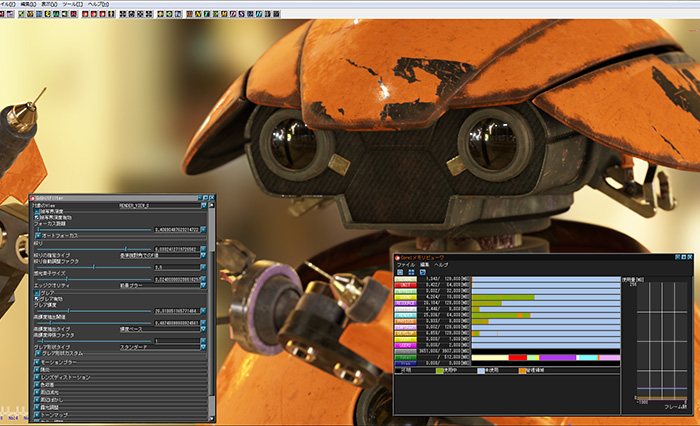The image size is (700, 426).
Task: Expand the モーションブラー section
Action: [37, 362]
